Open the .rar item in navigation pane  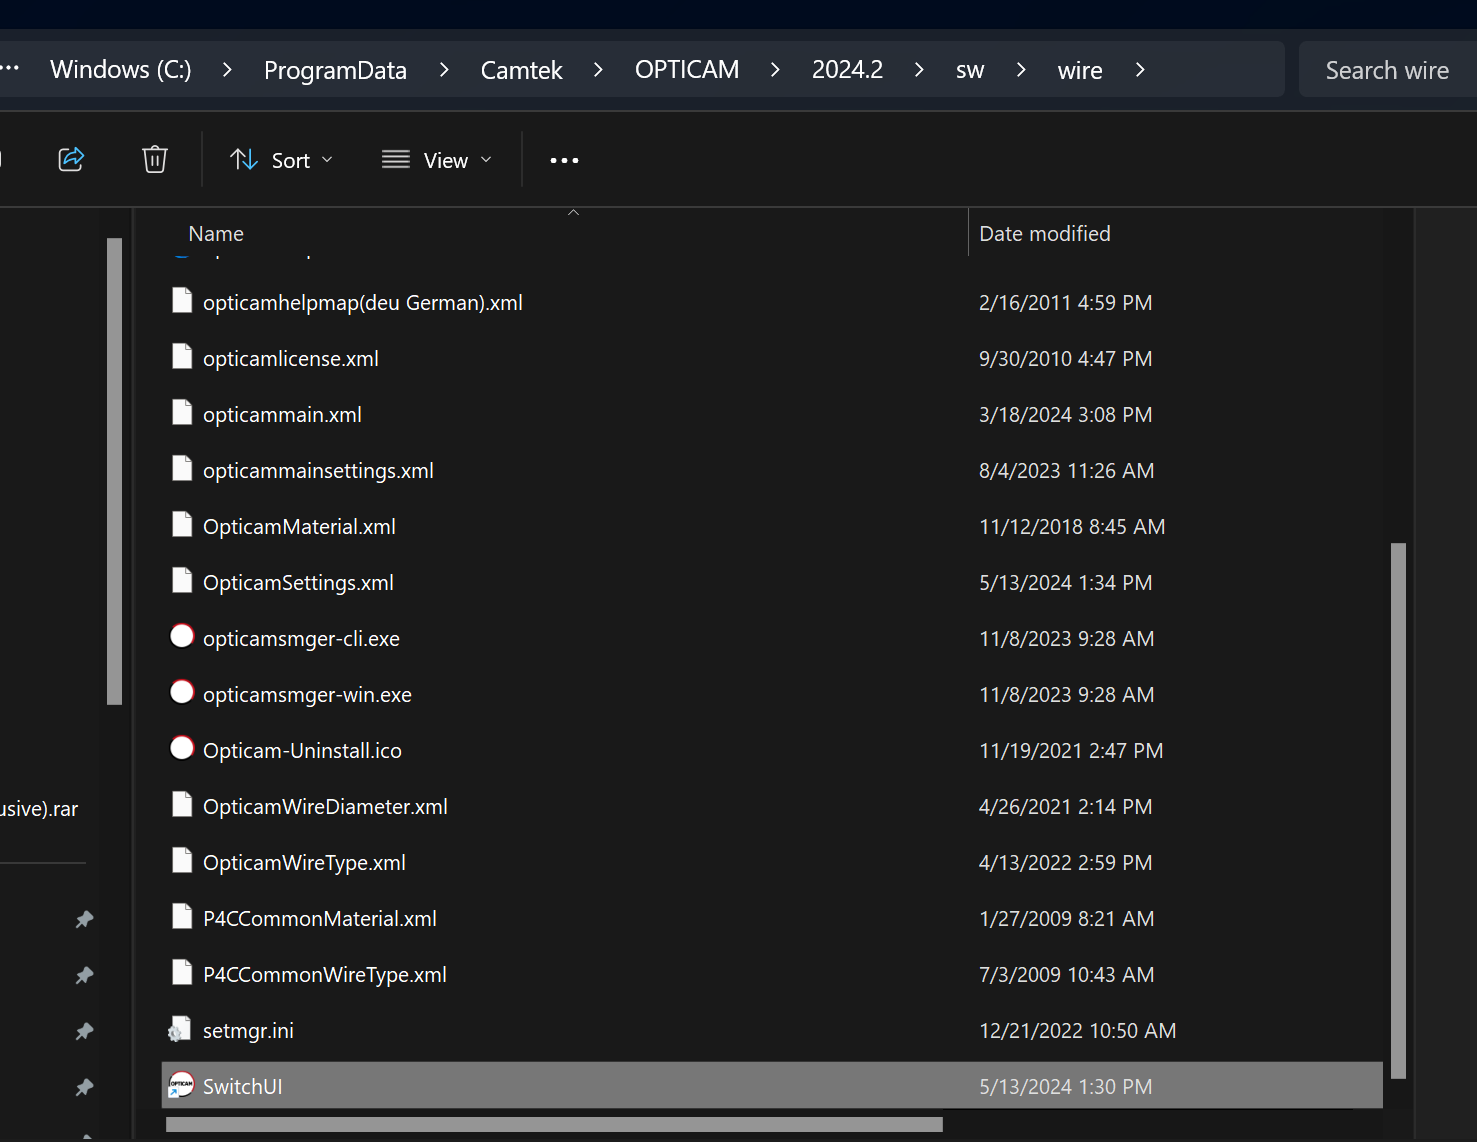pyautogui.click(x=39, y=809)
